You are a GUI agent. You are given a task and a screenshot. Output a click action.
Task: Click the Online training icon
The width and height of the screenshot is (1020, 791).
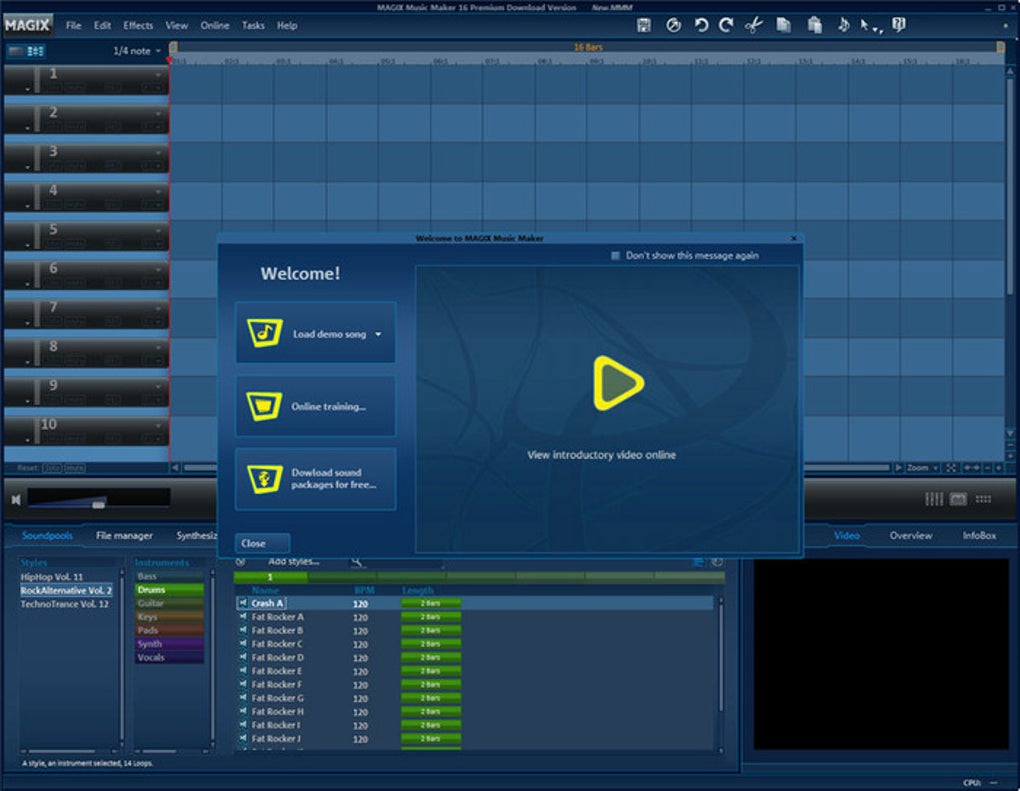[x=264, y=406]
